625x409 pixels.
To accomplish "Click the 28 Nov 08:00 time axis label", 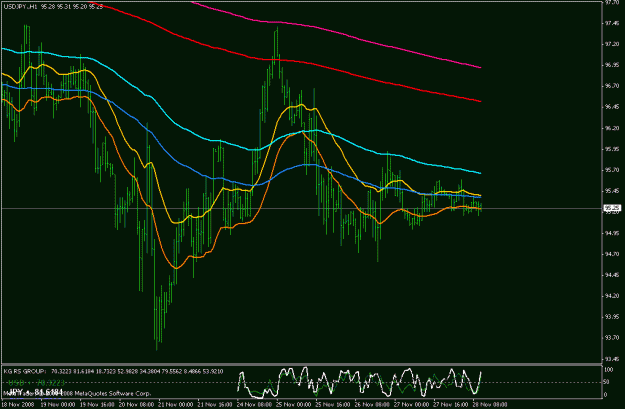I will (x=490, y=404).
